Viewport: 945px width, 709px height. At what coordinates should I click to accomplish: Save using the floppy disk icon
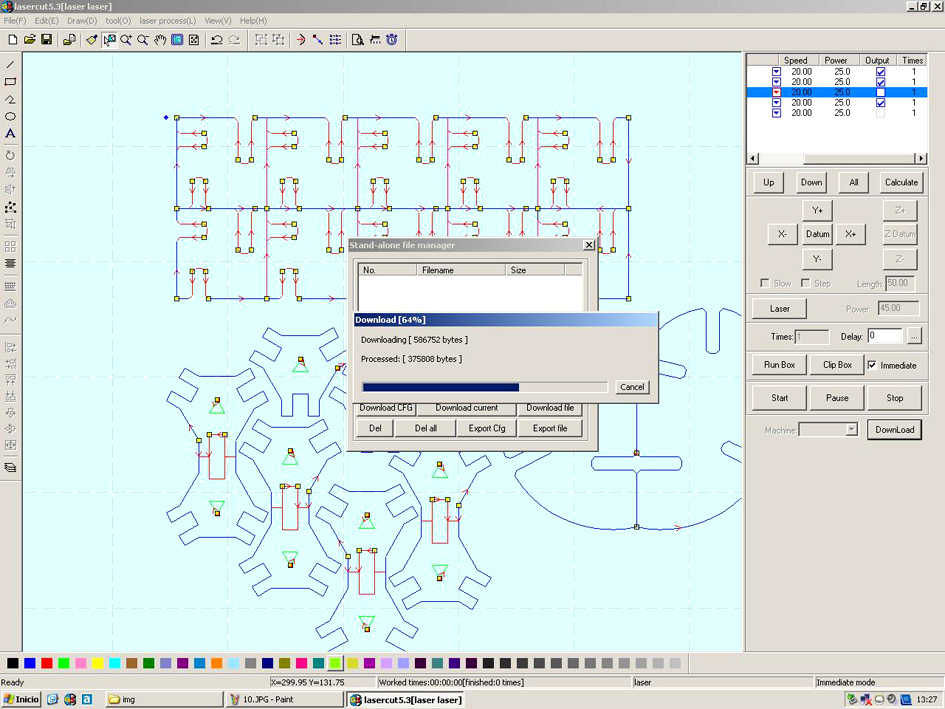tap(46, 40)
